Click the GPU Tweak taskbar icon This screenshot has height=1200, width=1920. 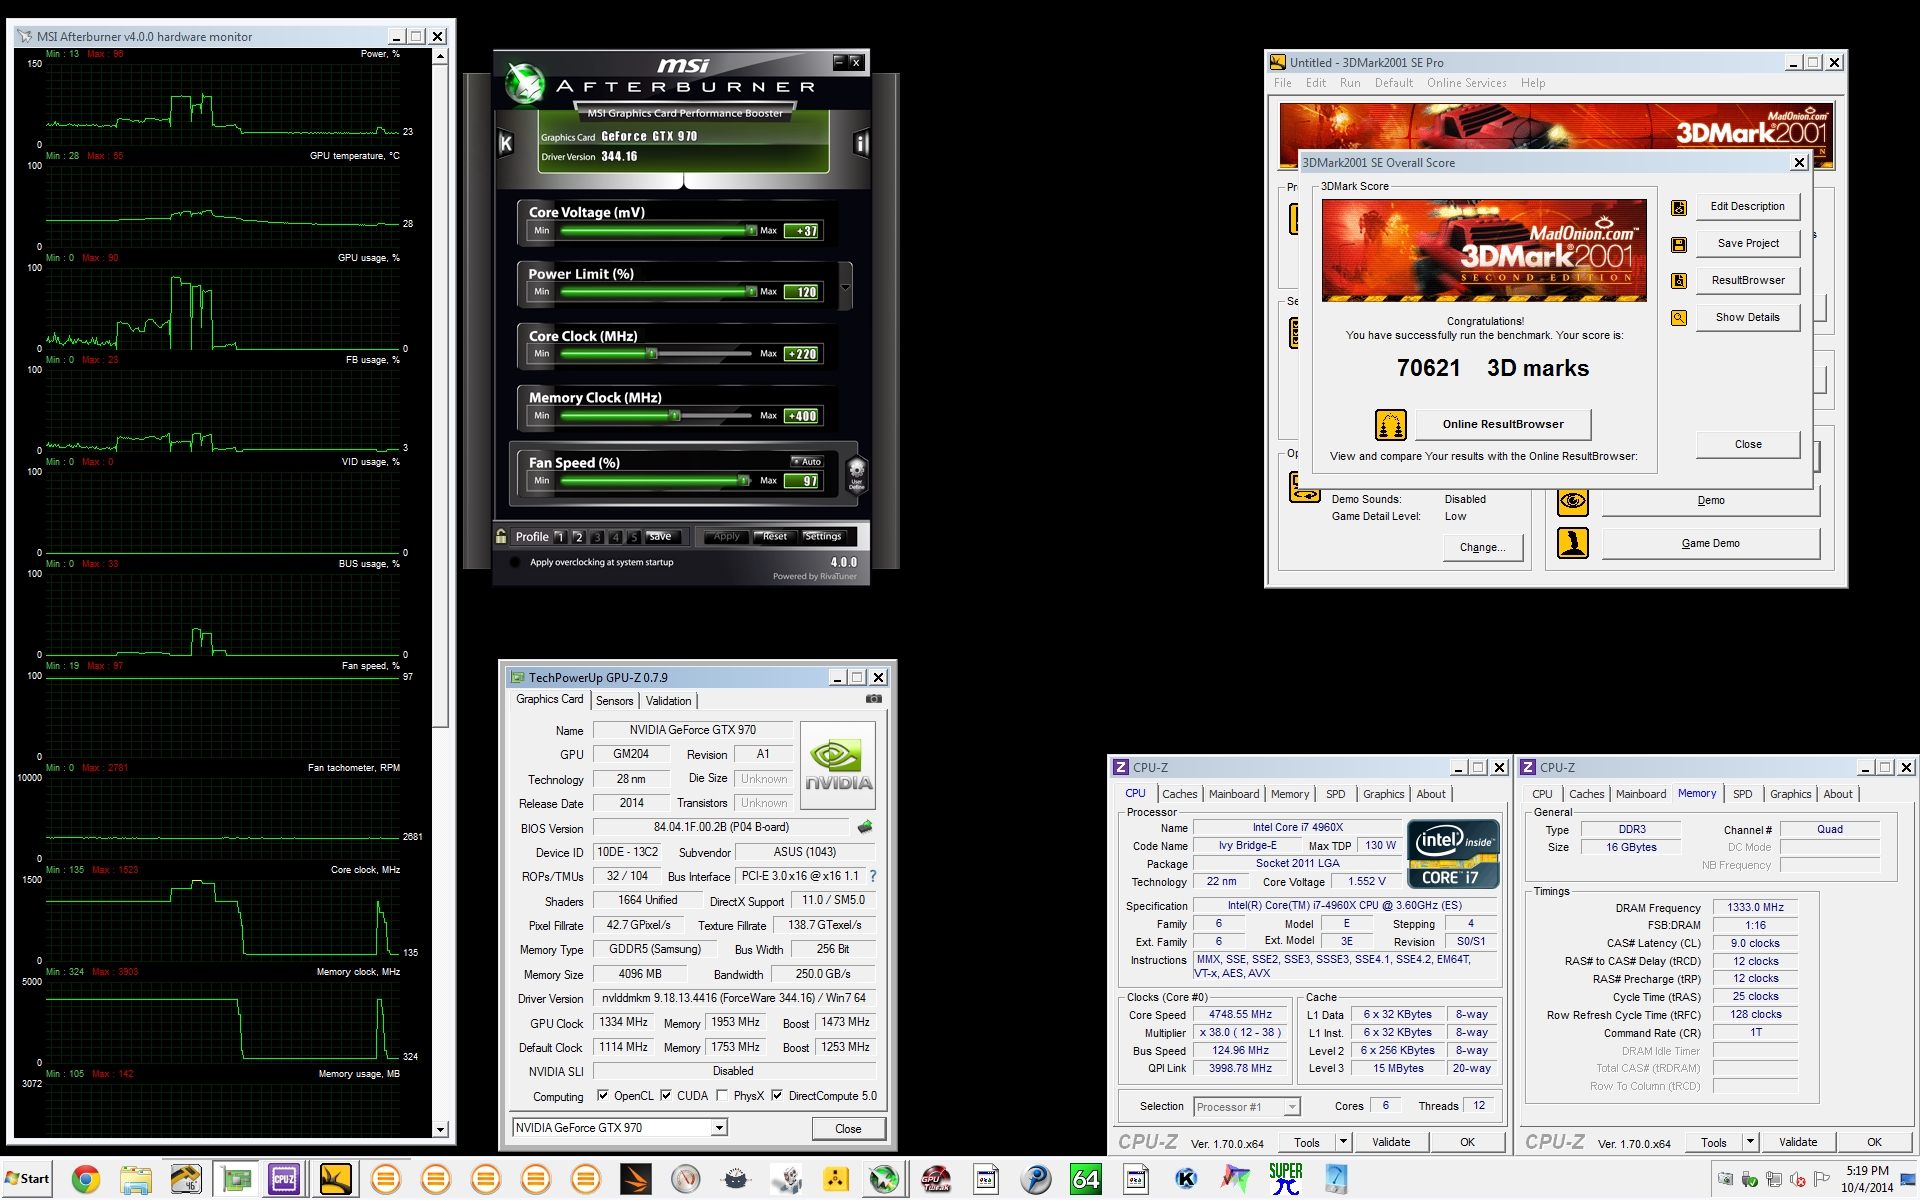(x=936, y=1180)
